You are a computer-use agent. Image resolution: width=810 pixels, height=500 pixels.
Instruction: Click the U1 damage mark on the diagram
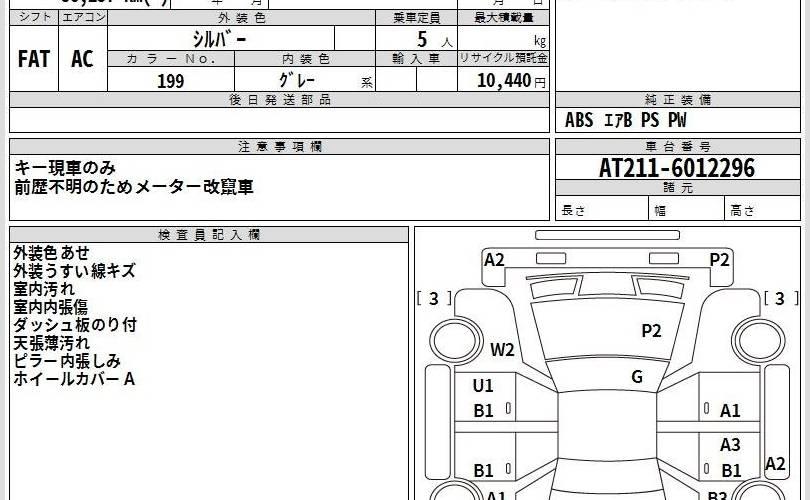click(484, 386)
